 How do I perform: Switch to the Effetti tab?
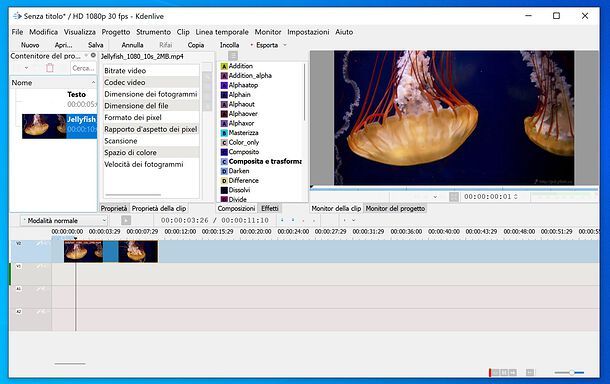coord(270,209)
